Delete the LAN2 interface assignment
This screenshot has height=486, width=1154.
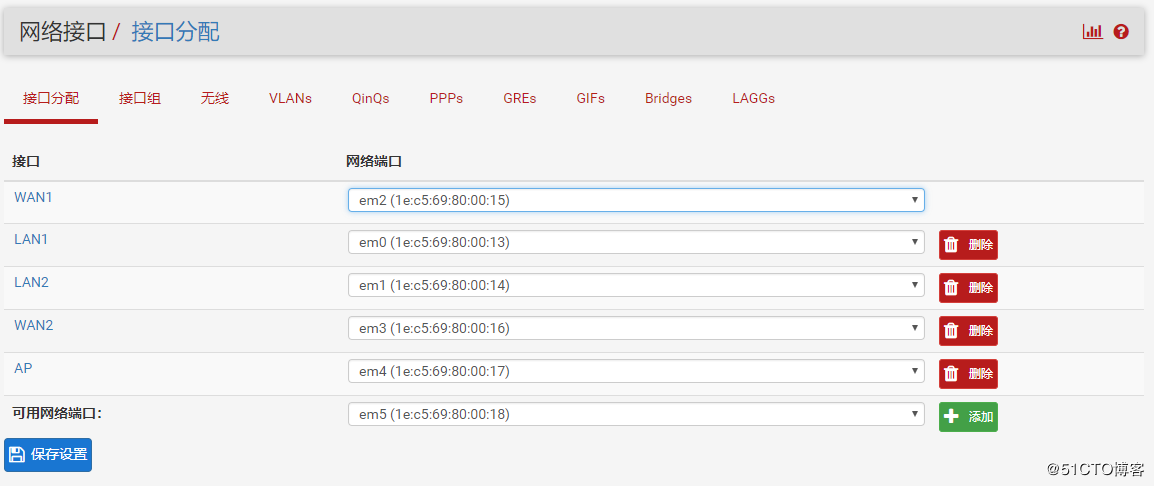coord(968,288)
